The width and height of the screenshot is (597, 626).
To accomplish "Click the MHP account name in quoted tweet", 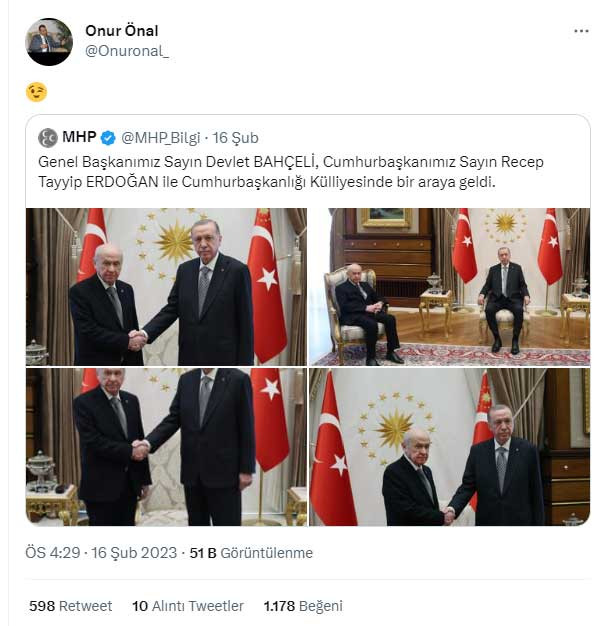I will [79, 137].
